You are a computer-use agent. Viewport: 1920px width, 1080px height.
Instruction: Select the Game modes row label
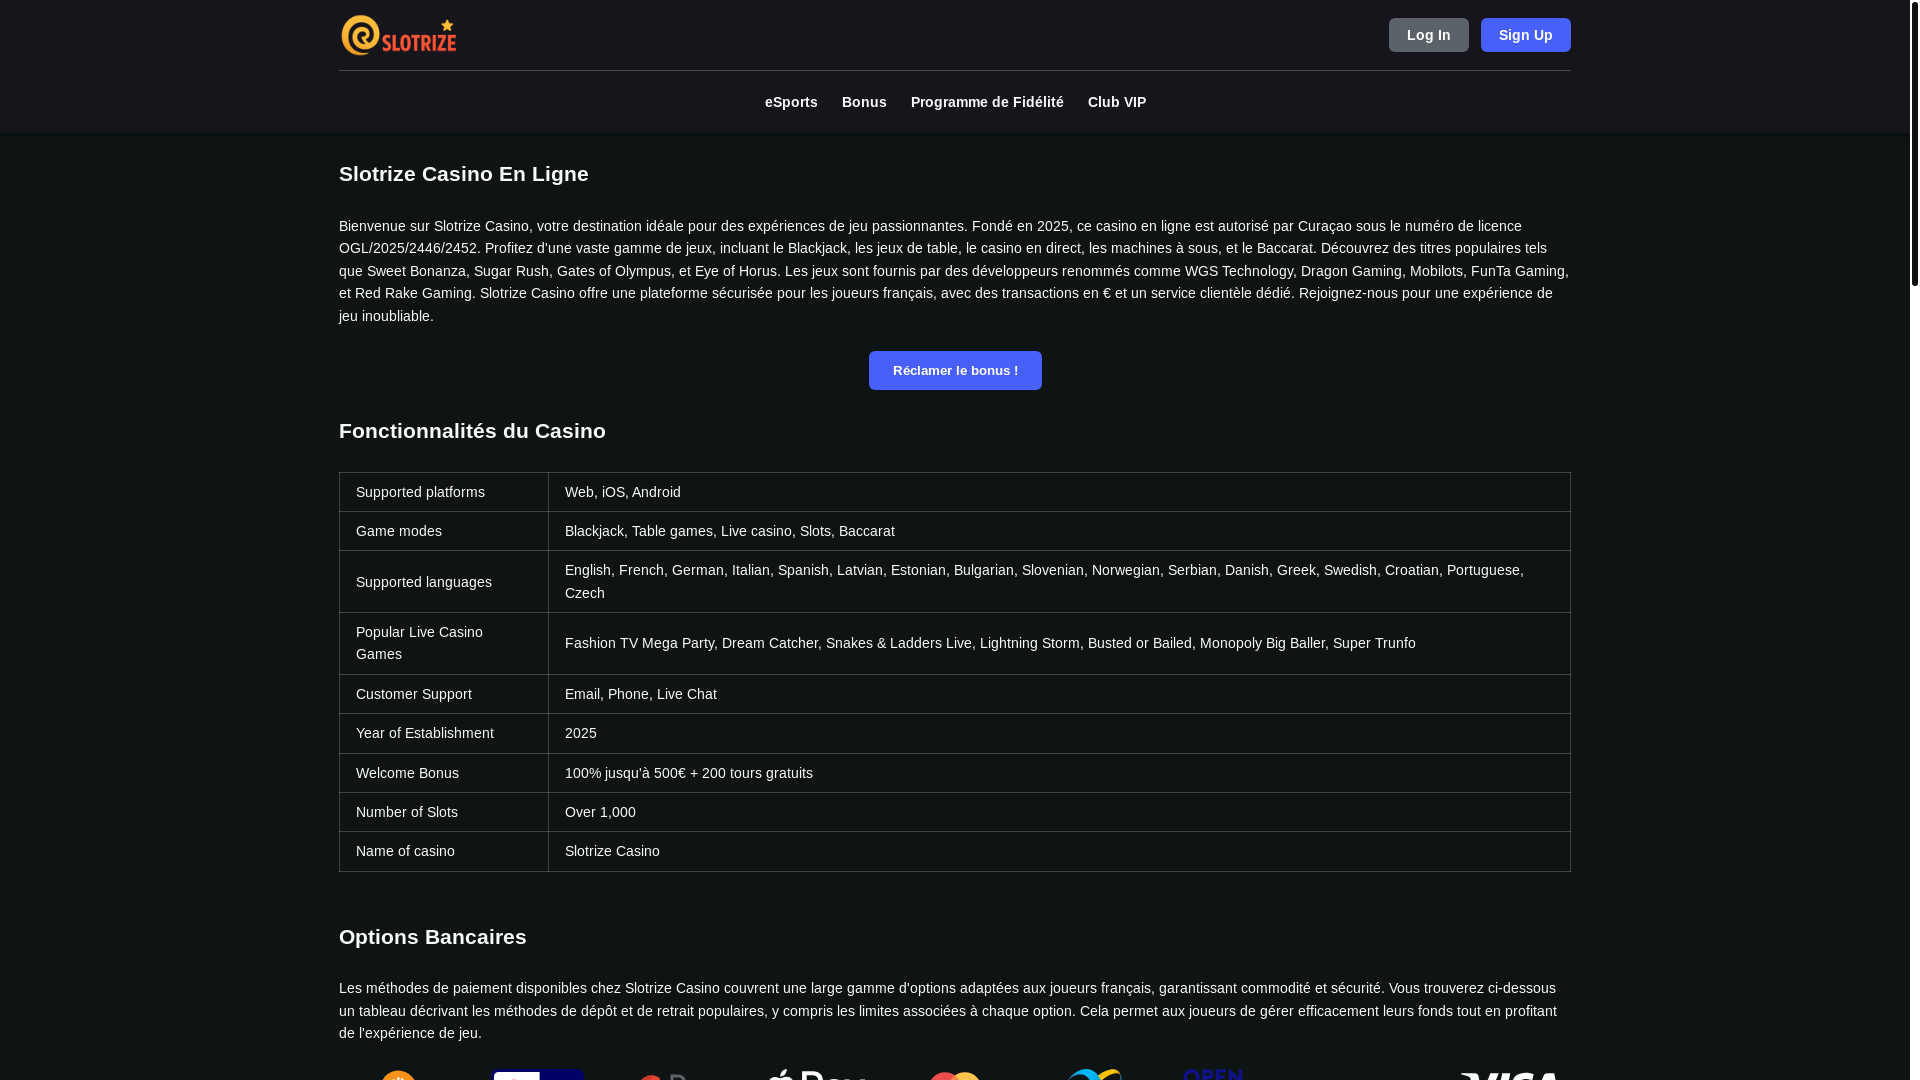tap(398, 531)
